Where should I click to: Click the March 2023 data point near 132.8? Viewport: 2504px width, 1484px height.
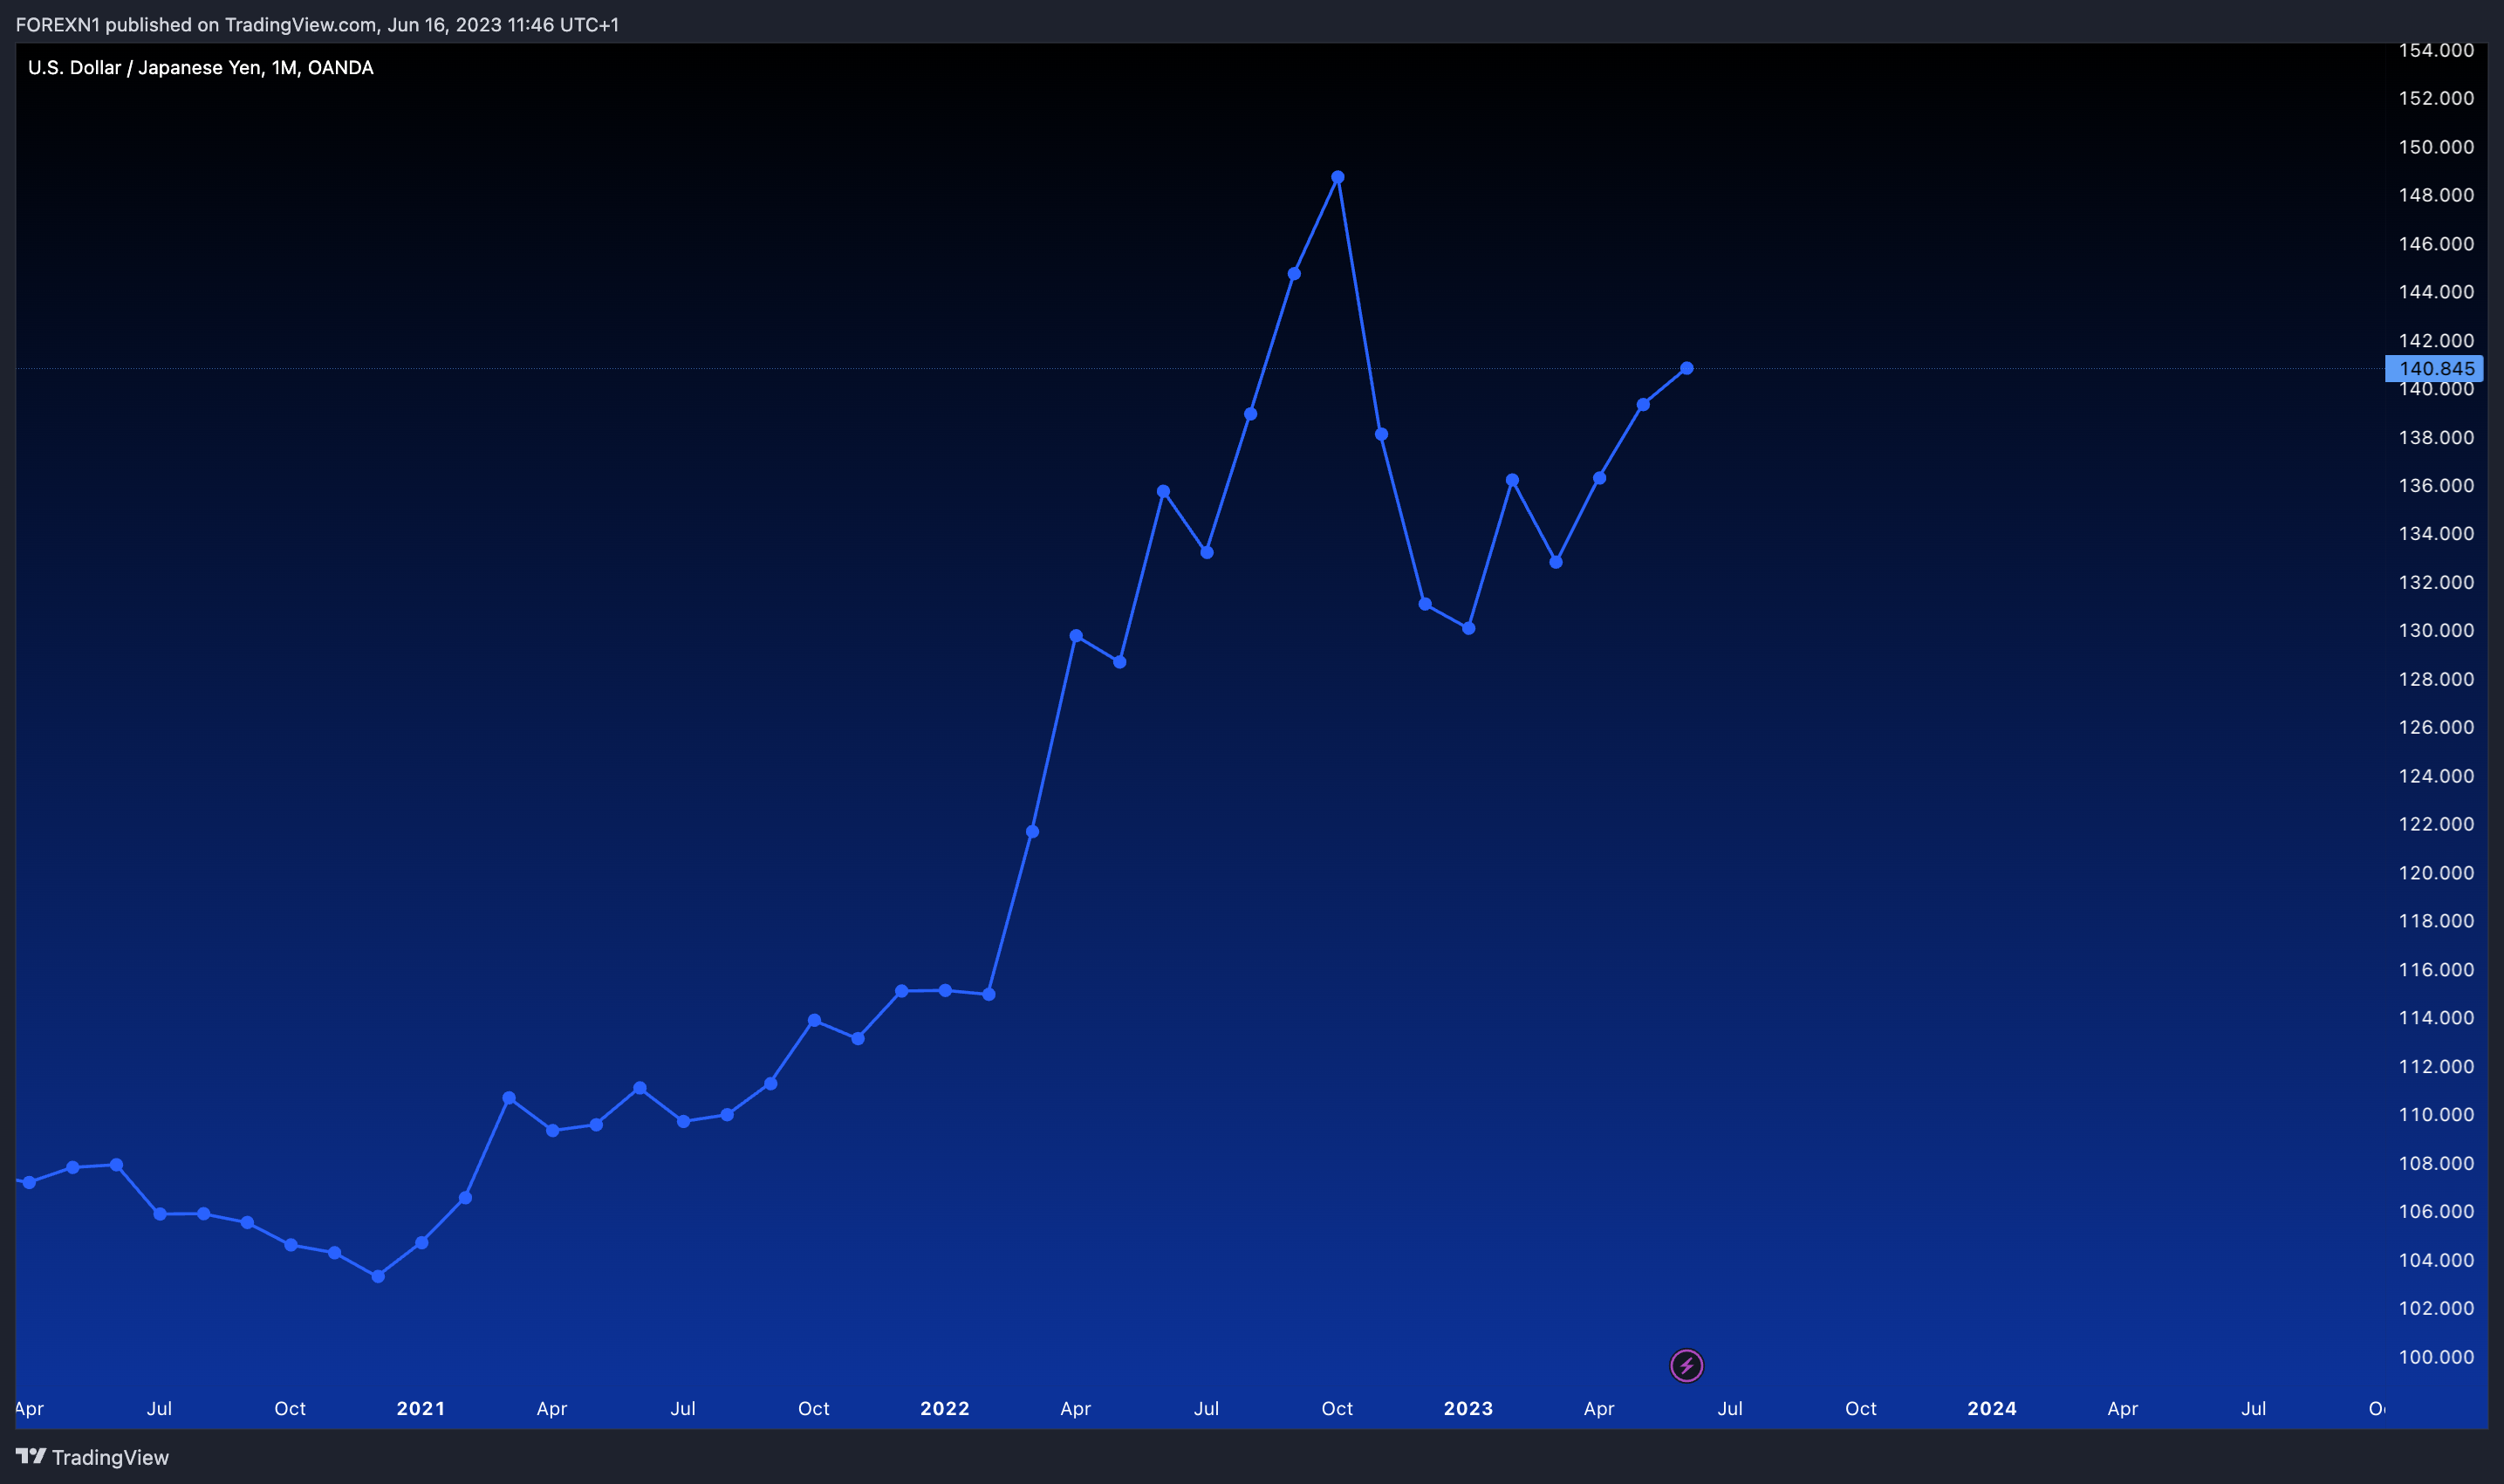1556,562
